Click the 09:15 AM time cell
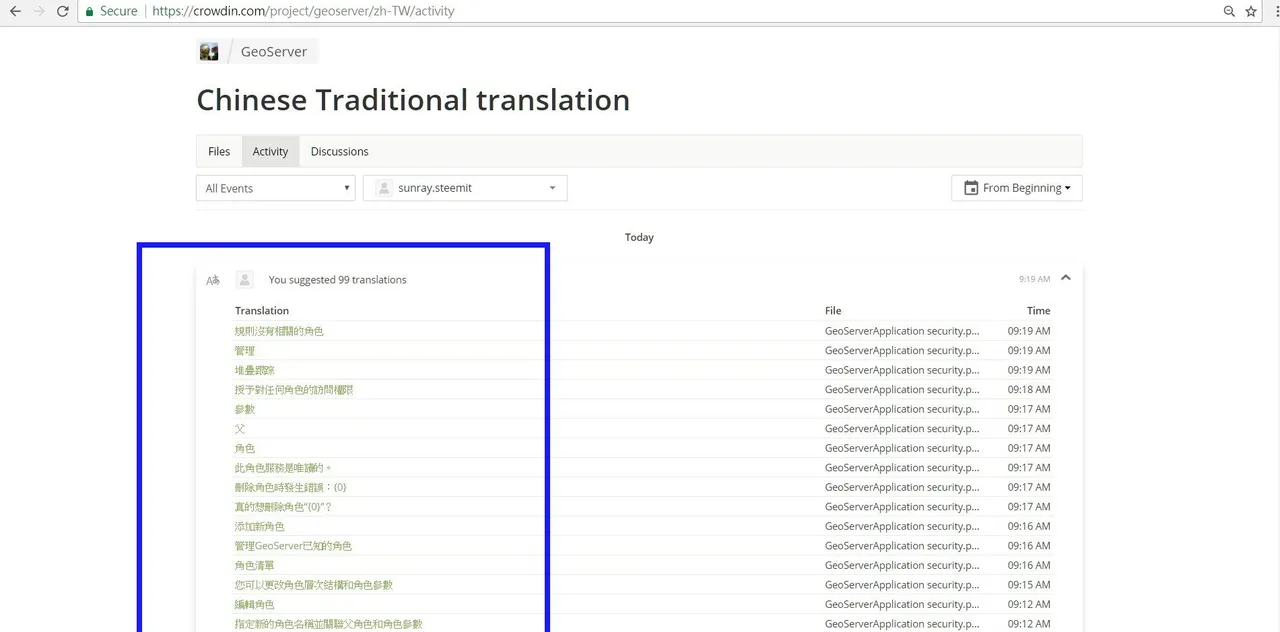Viewport: 1280px width, 632px height. (x=1029, y=585)
